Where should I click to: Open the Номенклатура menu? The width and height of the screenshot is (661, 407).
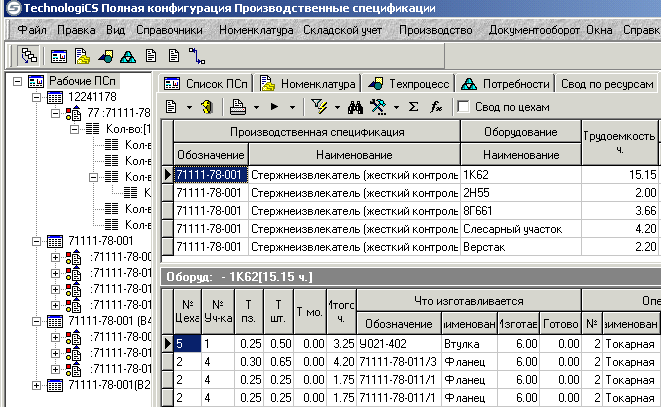pyautogui.click(x=256, y=30)
